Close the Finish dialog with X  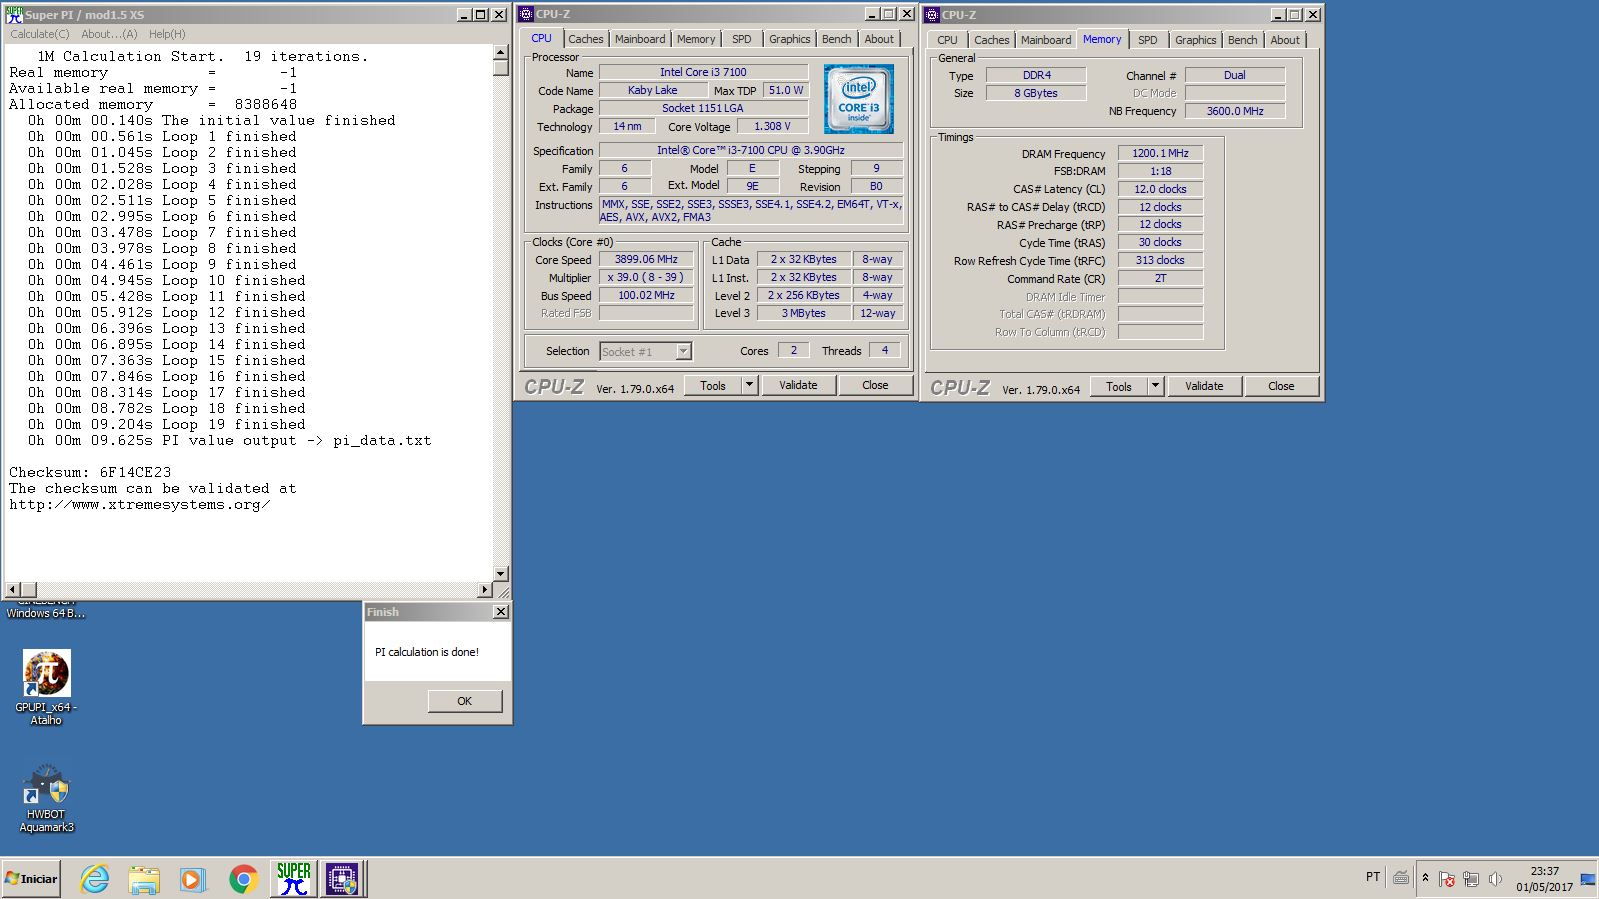(501, 611)
